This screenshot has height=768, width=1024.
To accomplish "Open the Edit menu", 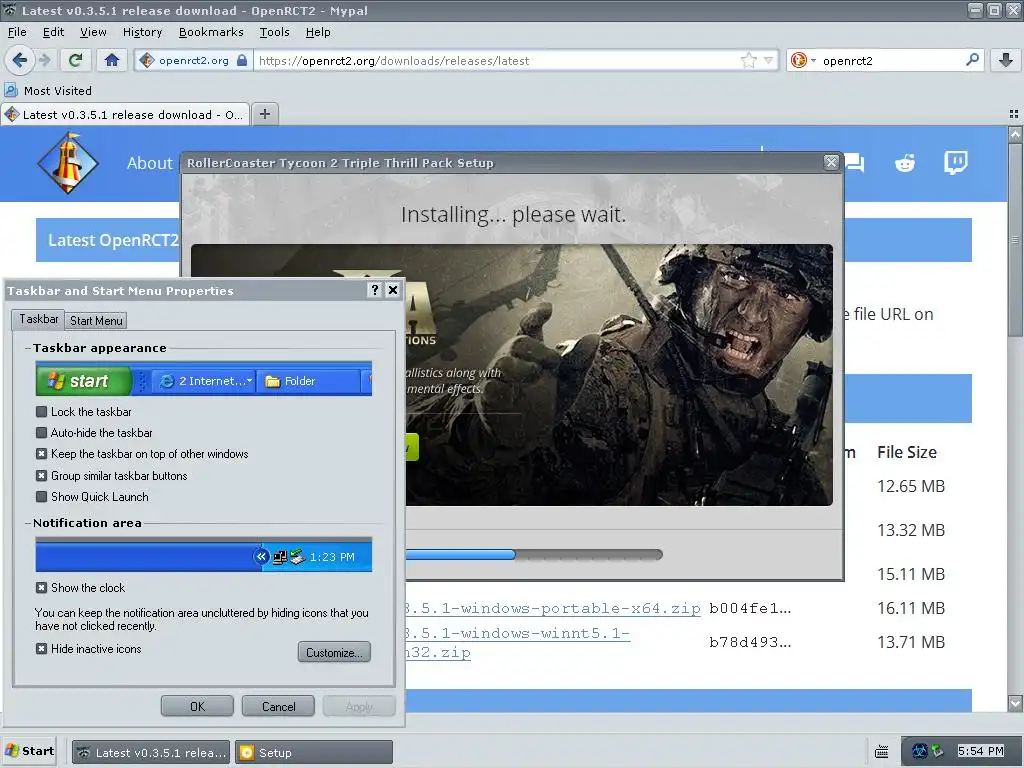I will tap(54, 32).
